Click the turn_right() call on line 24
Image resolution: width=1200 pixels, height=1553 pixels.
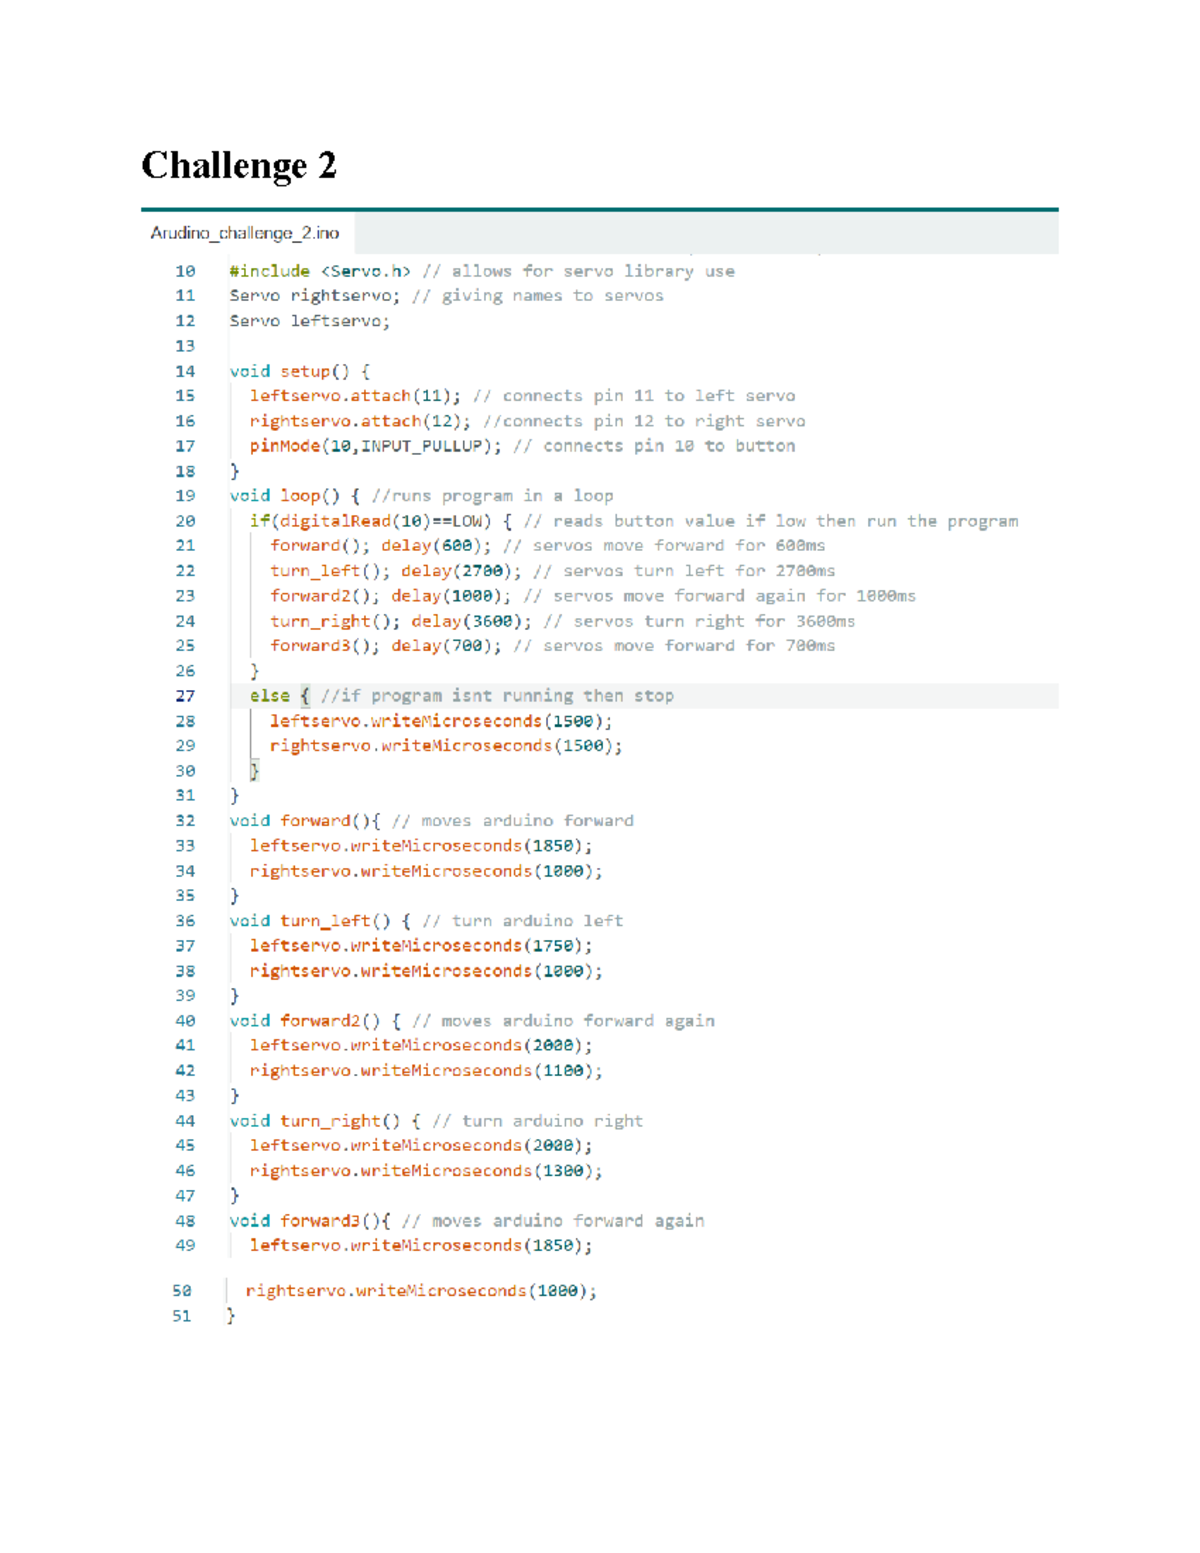[x=334, y=621]
